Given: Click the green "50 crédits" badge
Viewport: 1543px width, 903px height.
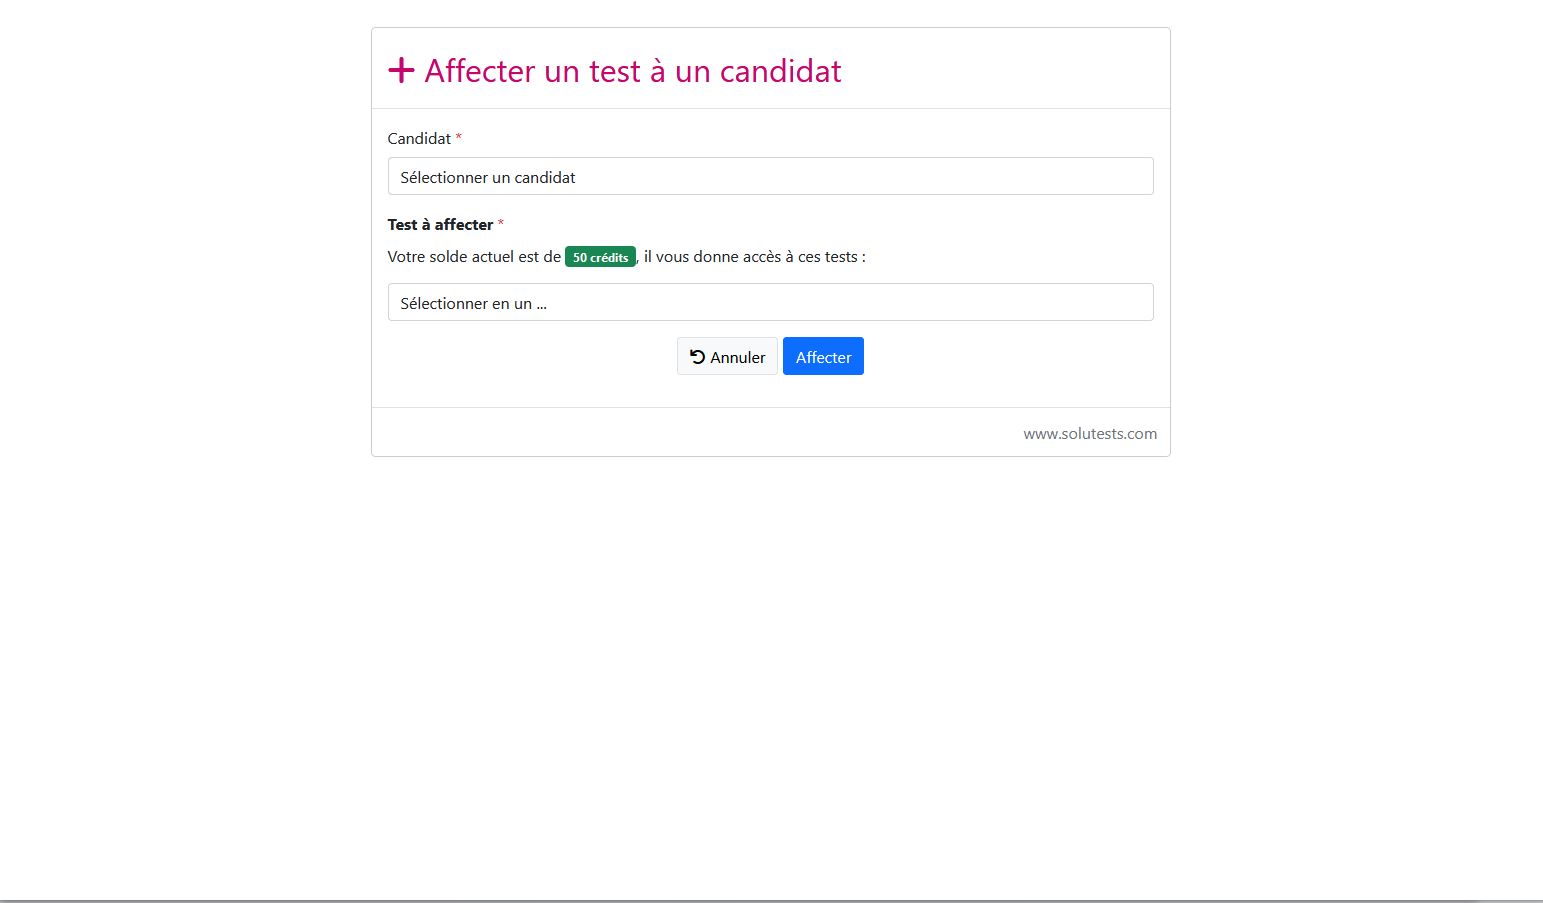Looking at the screenshot, I should 600,257.
